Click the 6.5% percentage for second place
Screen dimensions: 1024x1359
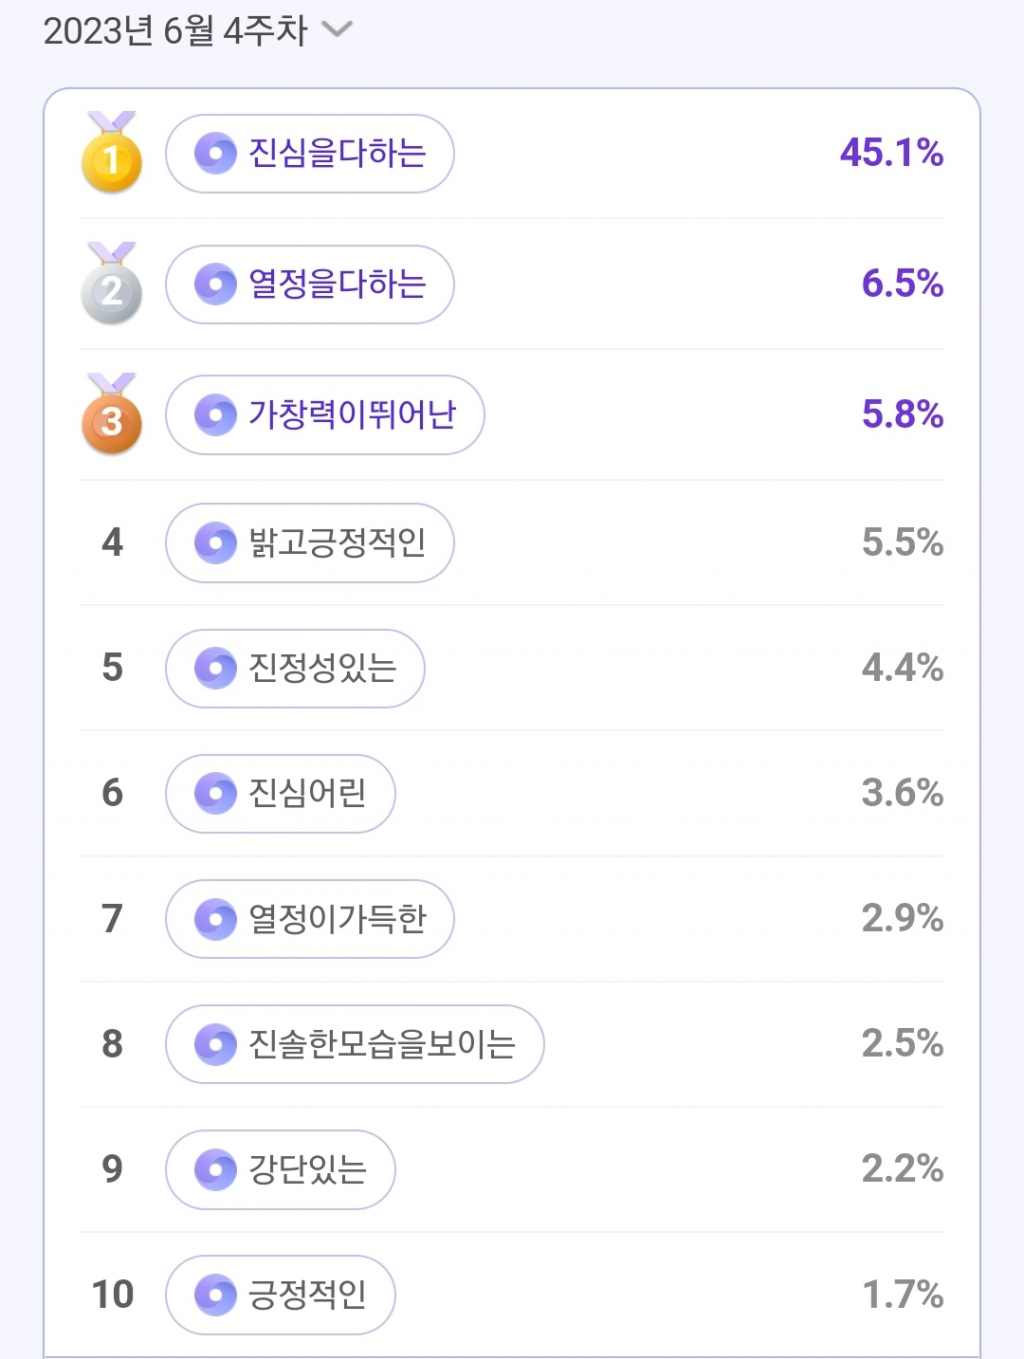902,284
